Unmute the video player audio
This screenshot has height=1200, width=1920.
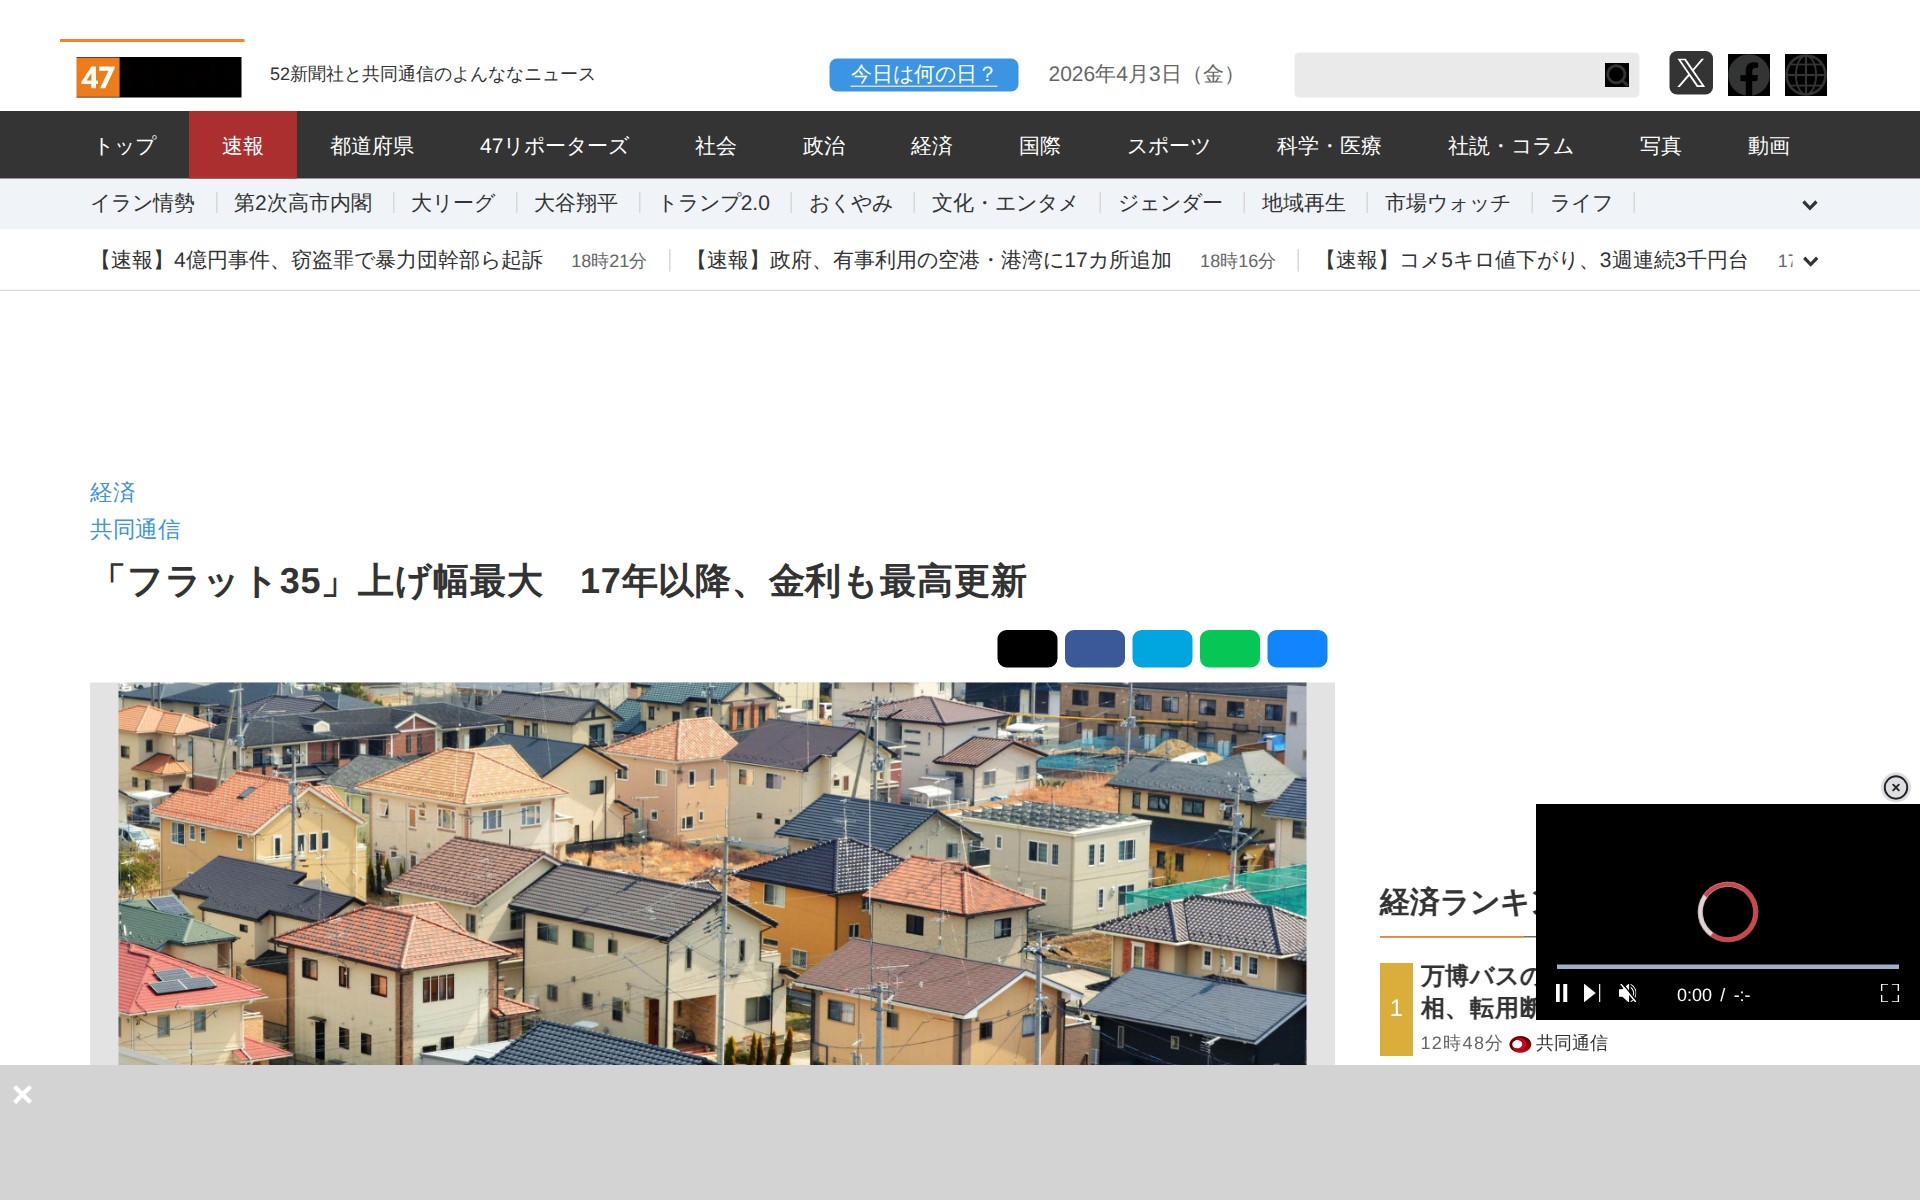[1627, 993]
